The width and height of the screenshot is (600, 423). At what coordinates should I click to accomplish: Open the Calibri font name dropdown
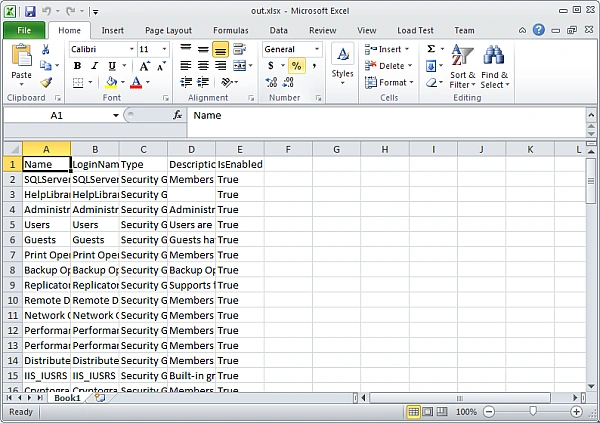coord(132,49)
